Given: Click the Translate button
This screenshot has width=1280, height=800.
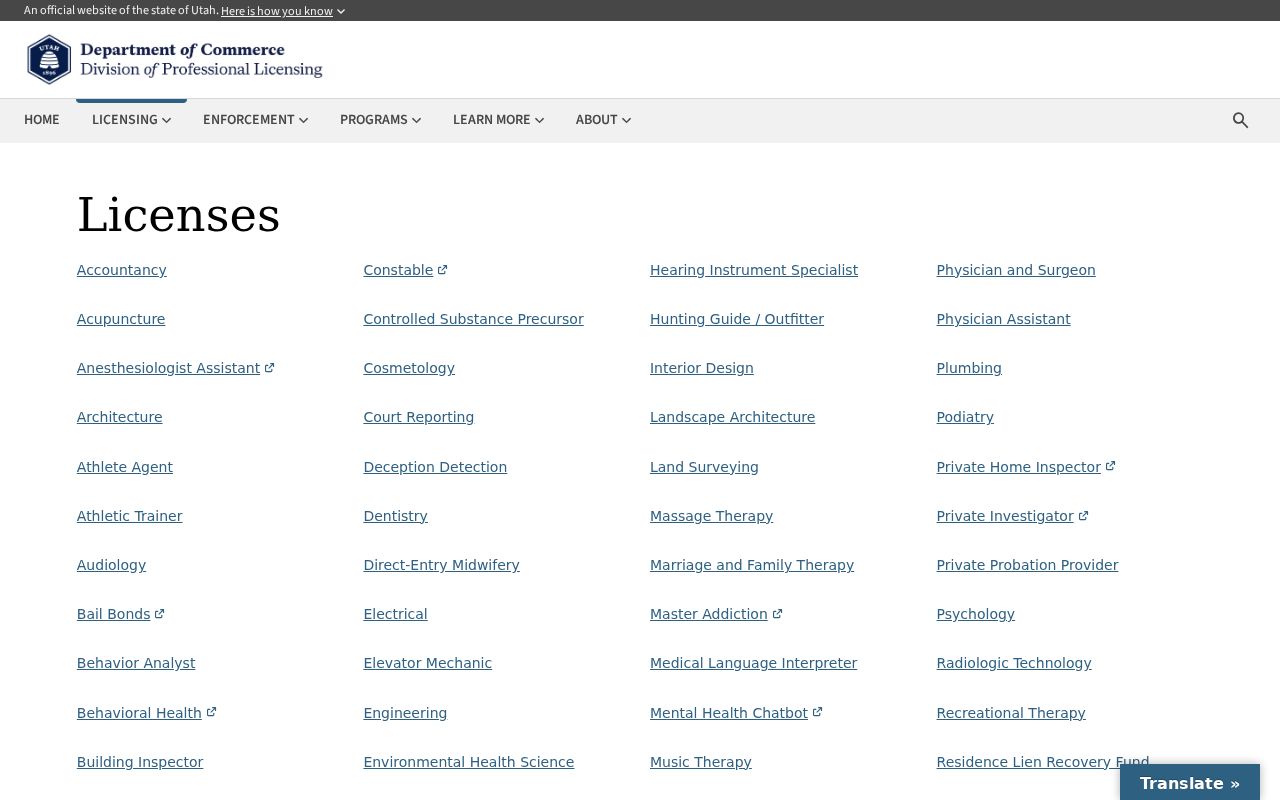Looking at the screenshot, I should coord(1190,783).
